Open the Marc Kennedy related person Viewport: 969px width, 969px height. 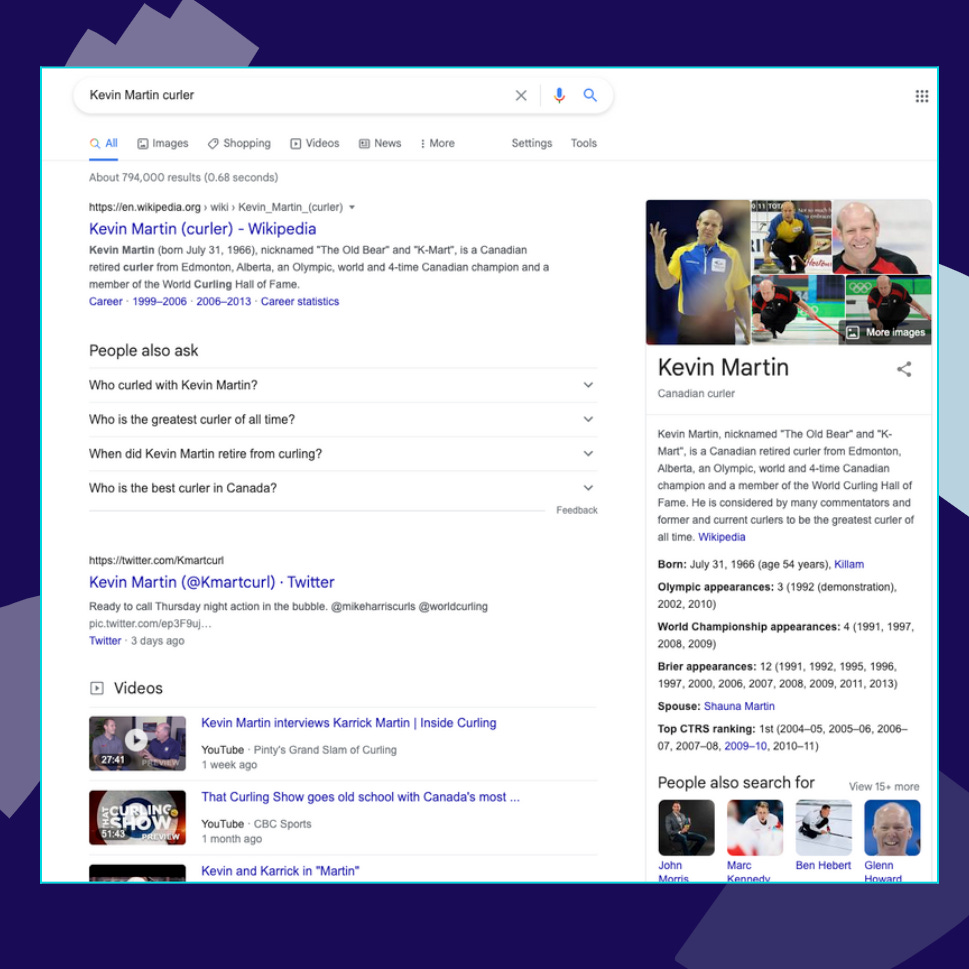755,840
